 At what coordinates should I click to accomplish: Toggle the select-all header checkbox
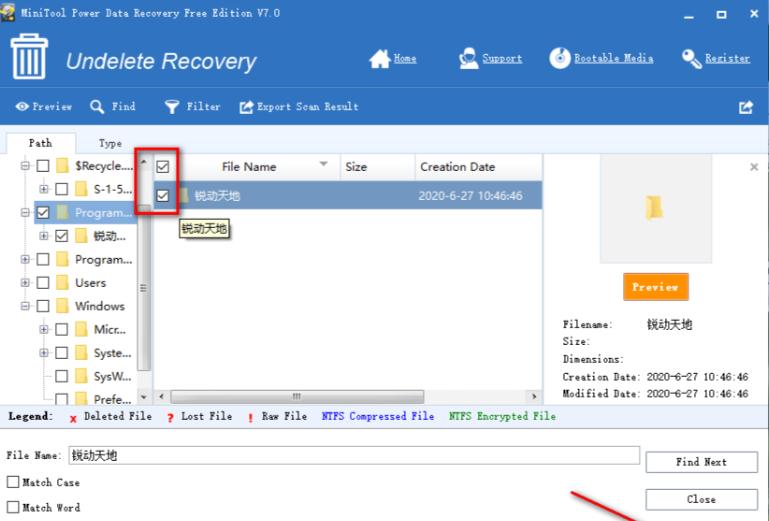click(163, 167)
